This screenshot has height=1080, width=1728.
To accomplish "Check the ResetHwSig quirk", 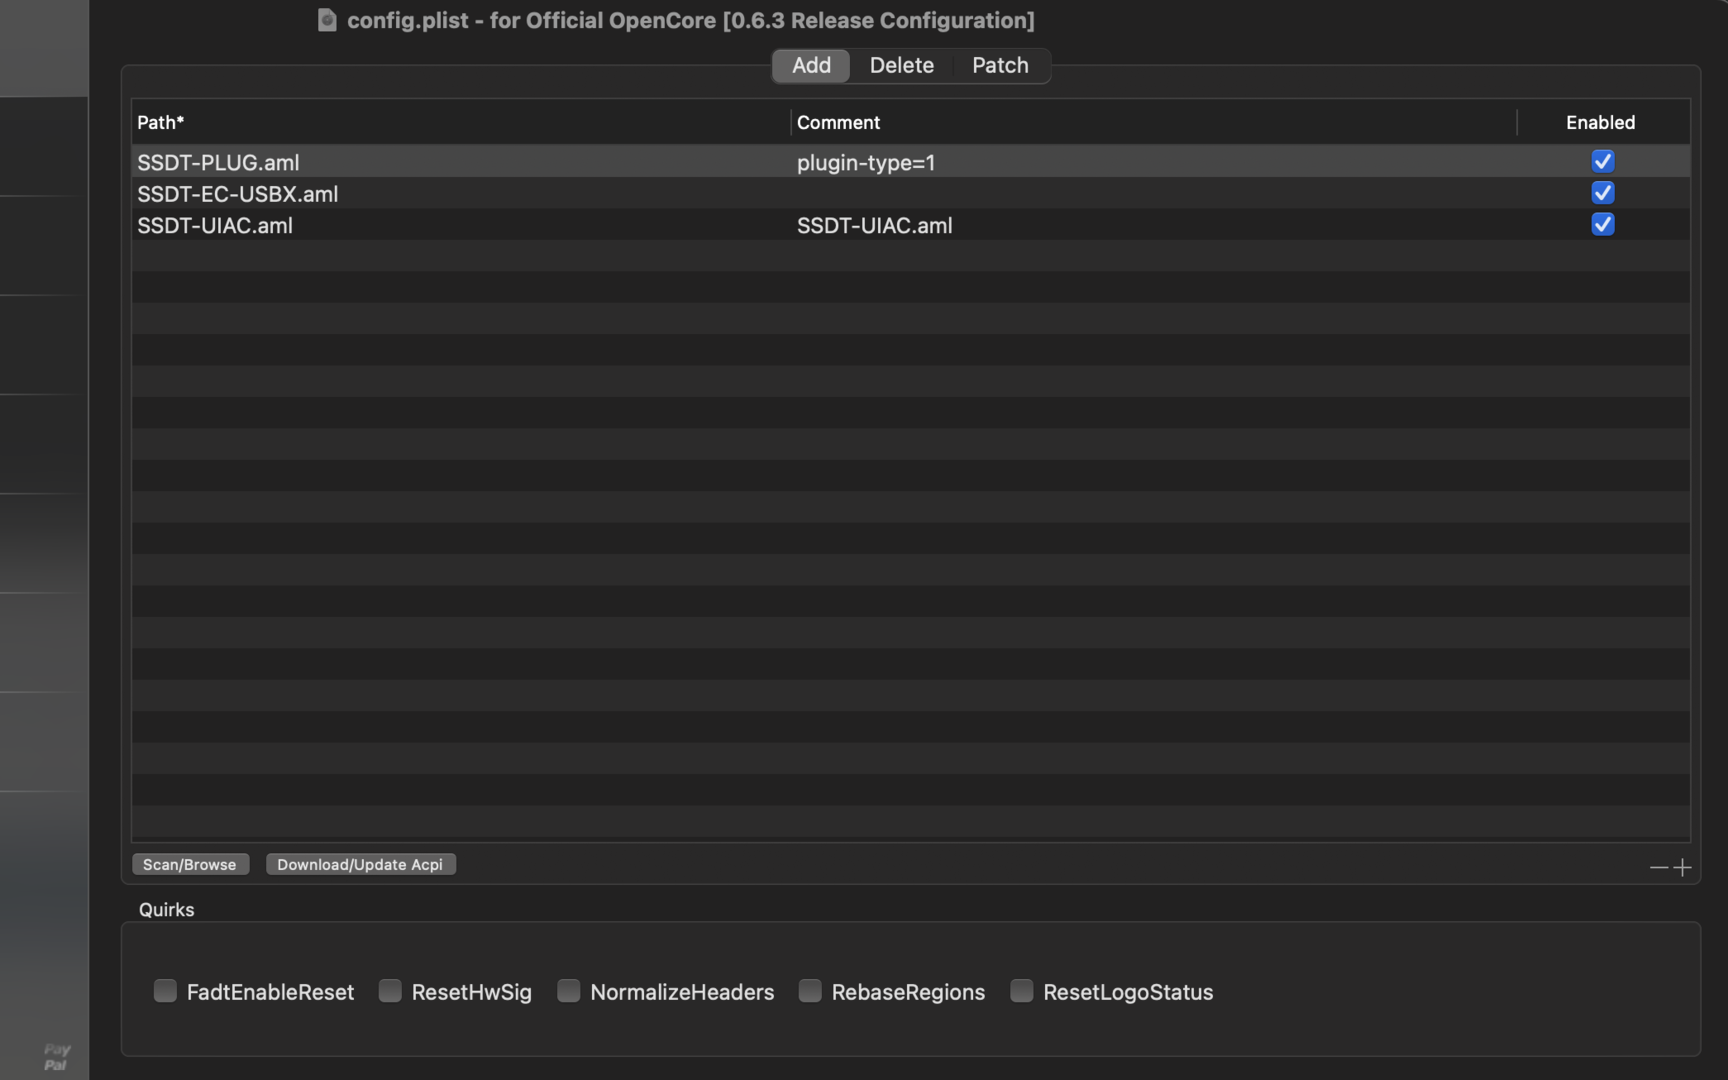I will [x=390, y=991].
